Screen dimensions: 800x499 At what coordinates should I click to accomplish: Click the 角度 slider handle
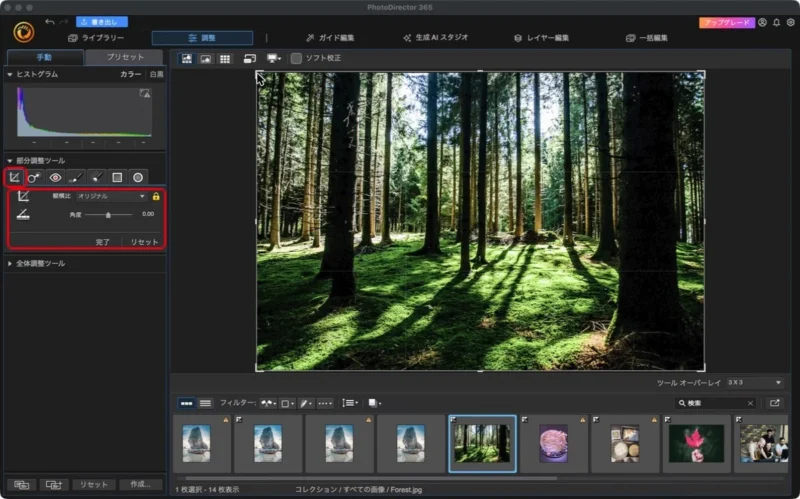click(x=108, y=215)
